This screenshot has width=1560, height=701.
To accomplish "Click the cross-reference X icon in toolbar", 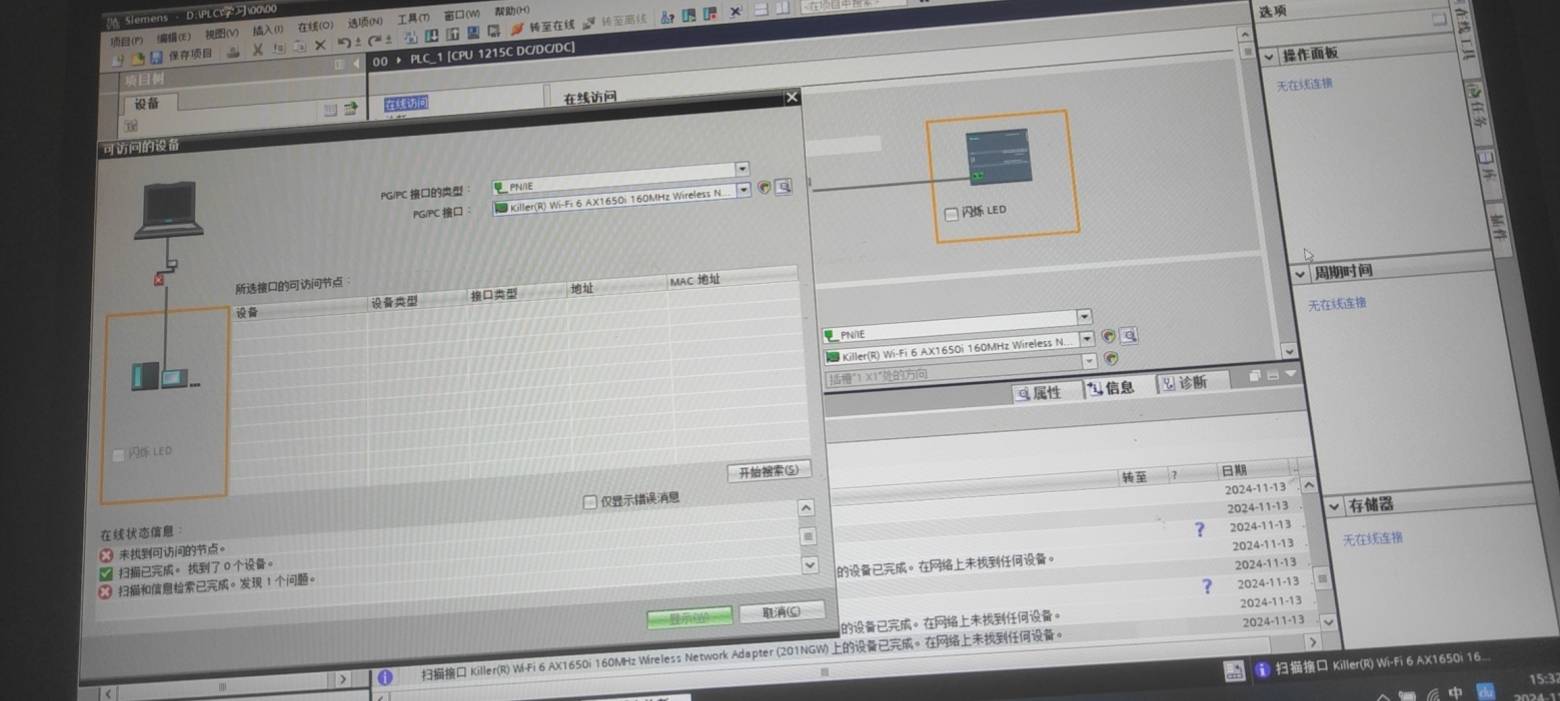I will pos(736,11).
